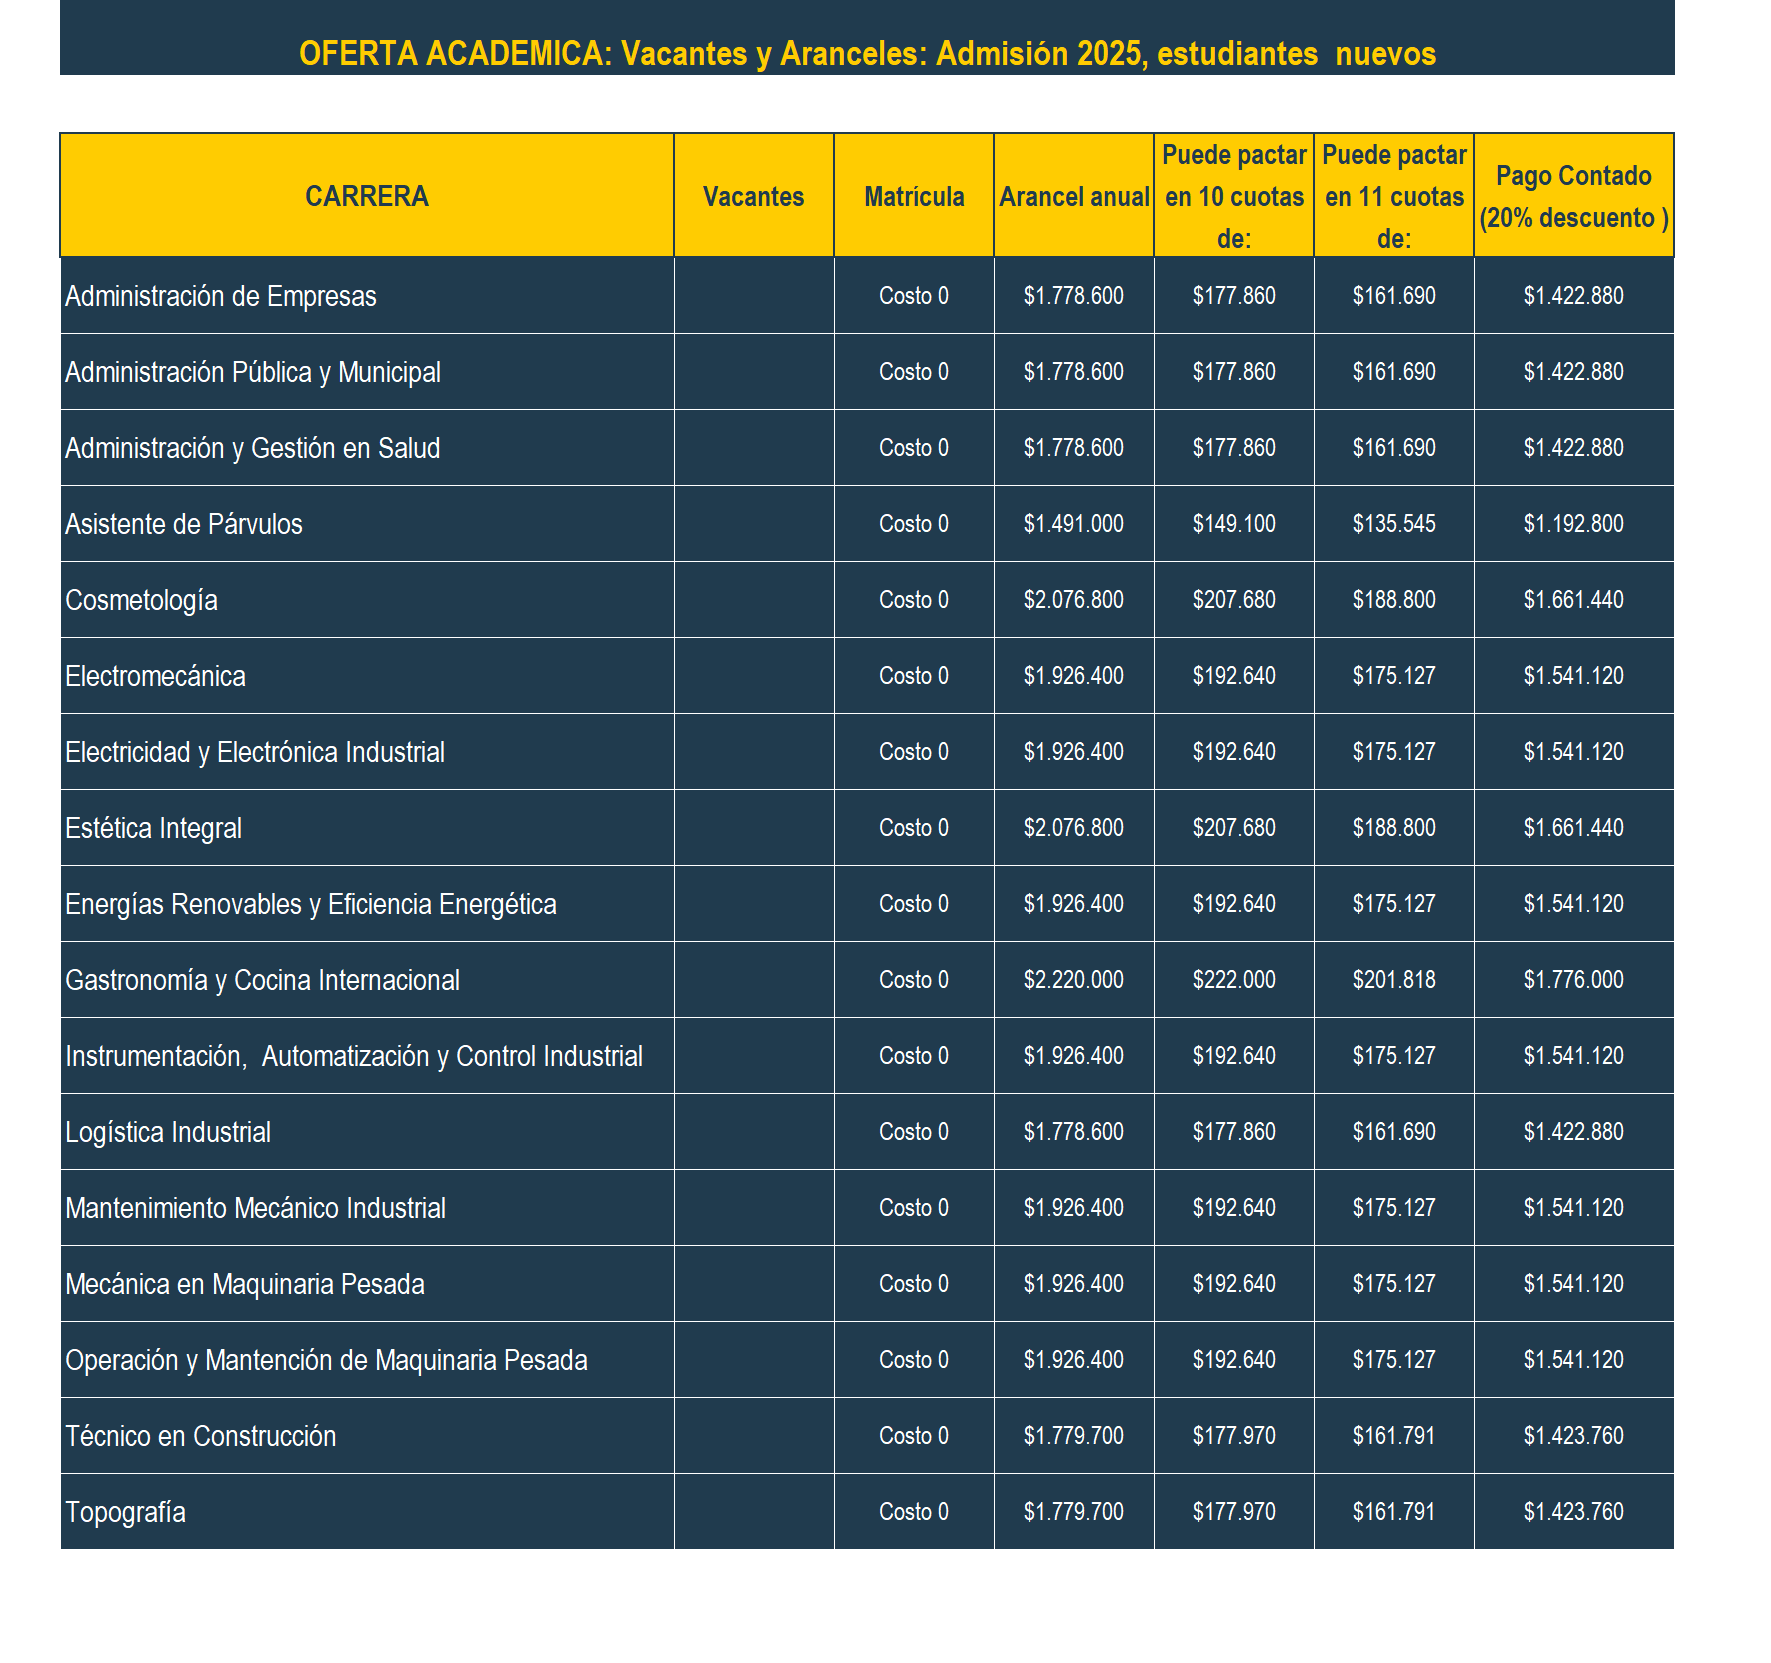Click the OFERTA ACADEMICA title heading
The image size is (1771, 1663).
pyautogui.click(x=867, y=53)
